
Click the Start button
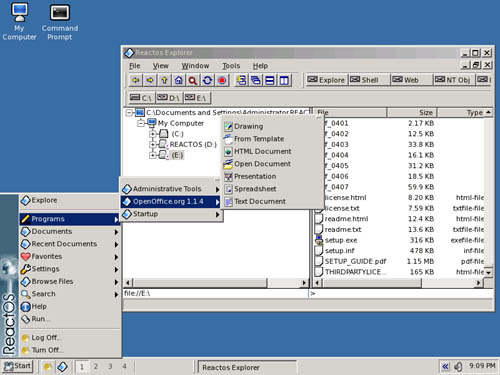(x=17, y=366)
